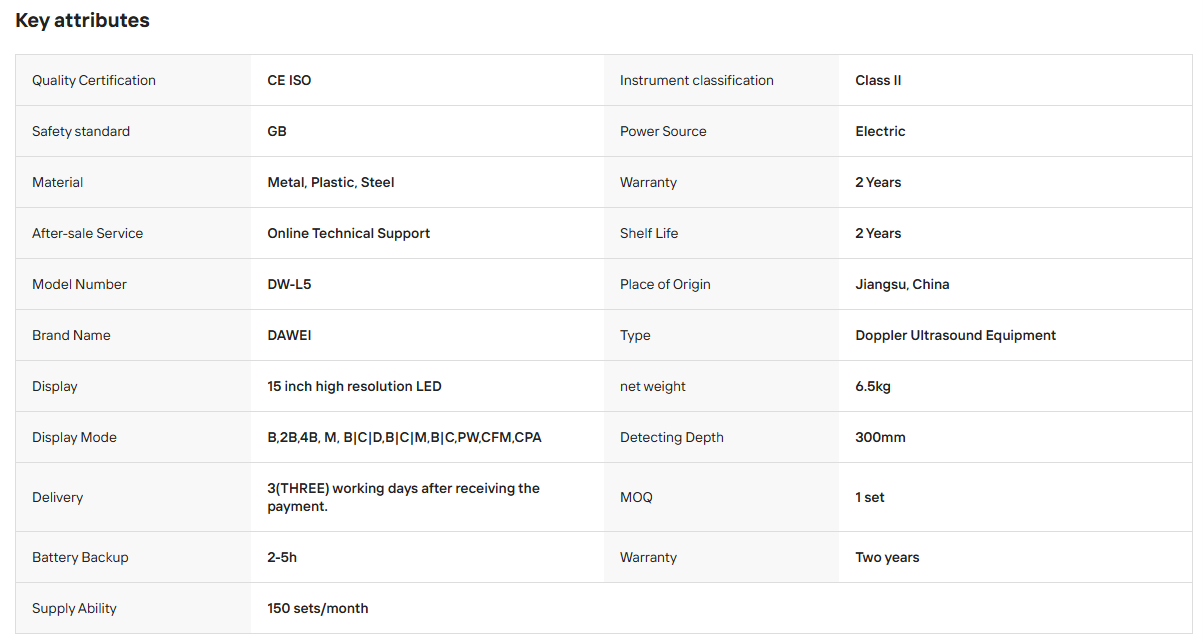Image resolution: width=1203 pixels, height=642 pixels.
Task: Click the DW-L5 model number
Action: 289,284
